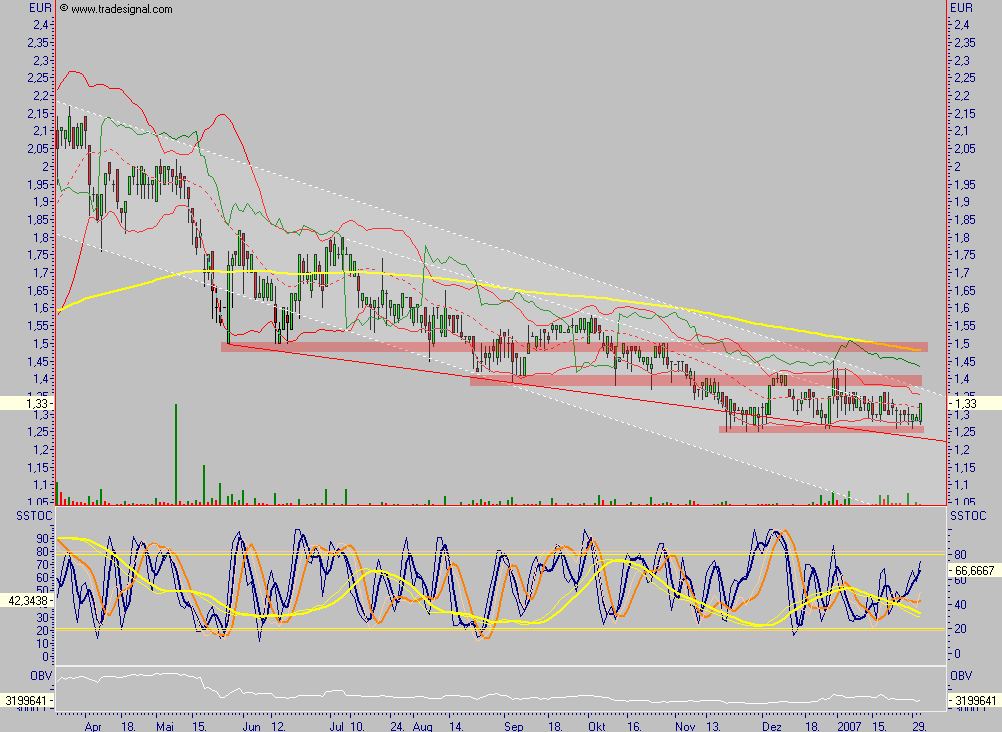Click the 80 level on SSTOC right scale

959,555
